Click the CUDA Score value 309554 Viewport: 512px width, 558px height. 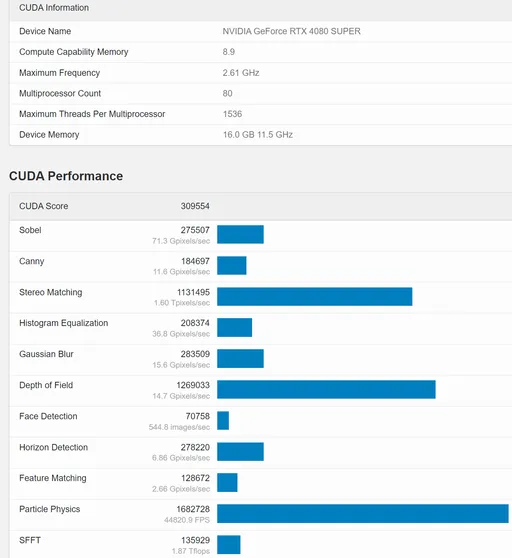195,206
